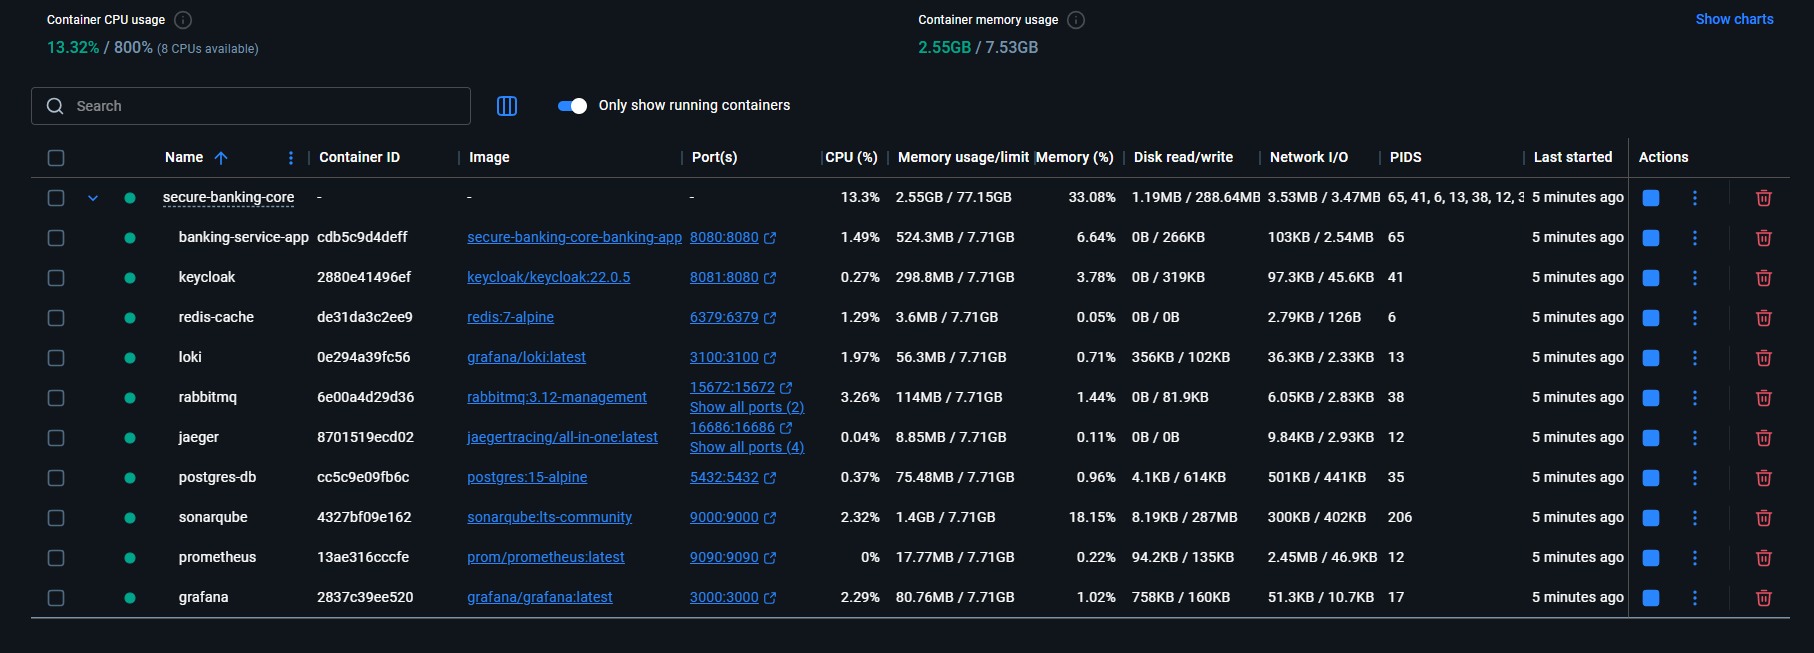Select the rabbitmq row checkbox
The image size is (1814, 653).
coord(56,398)
